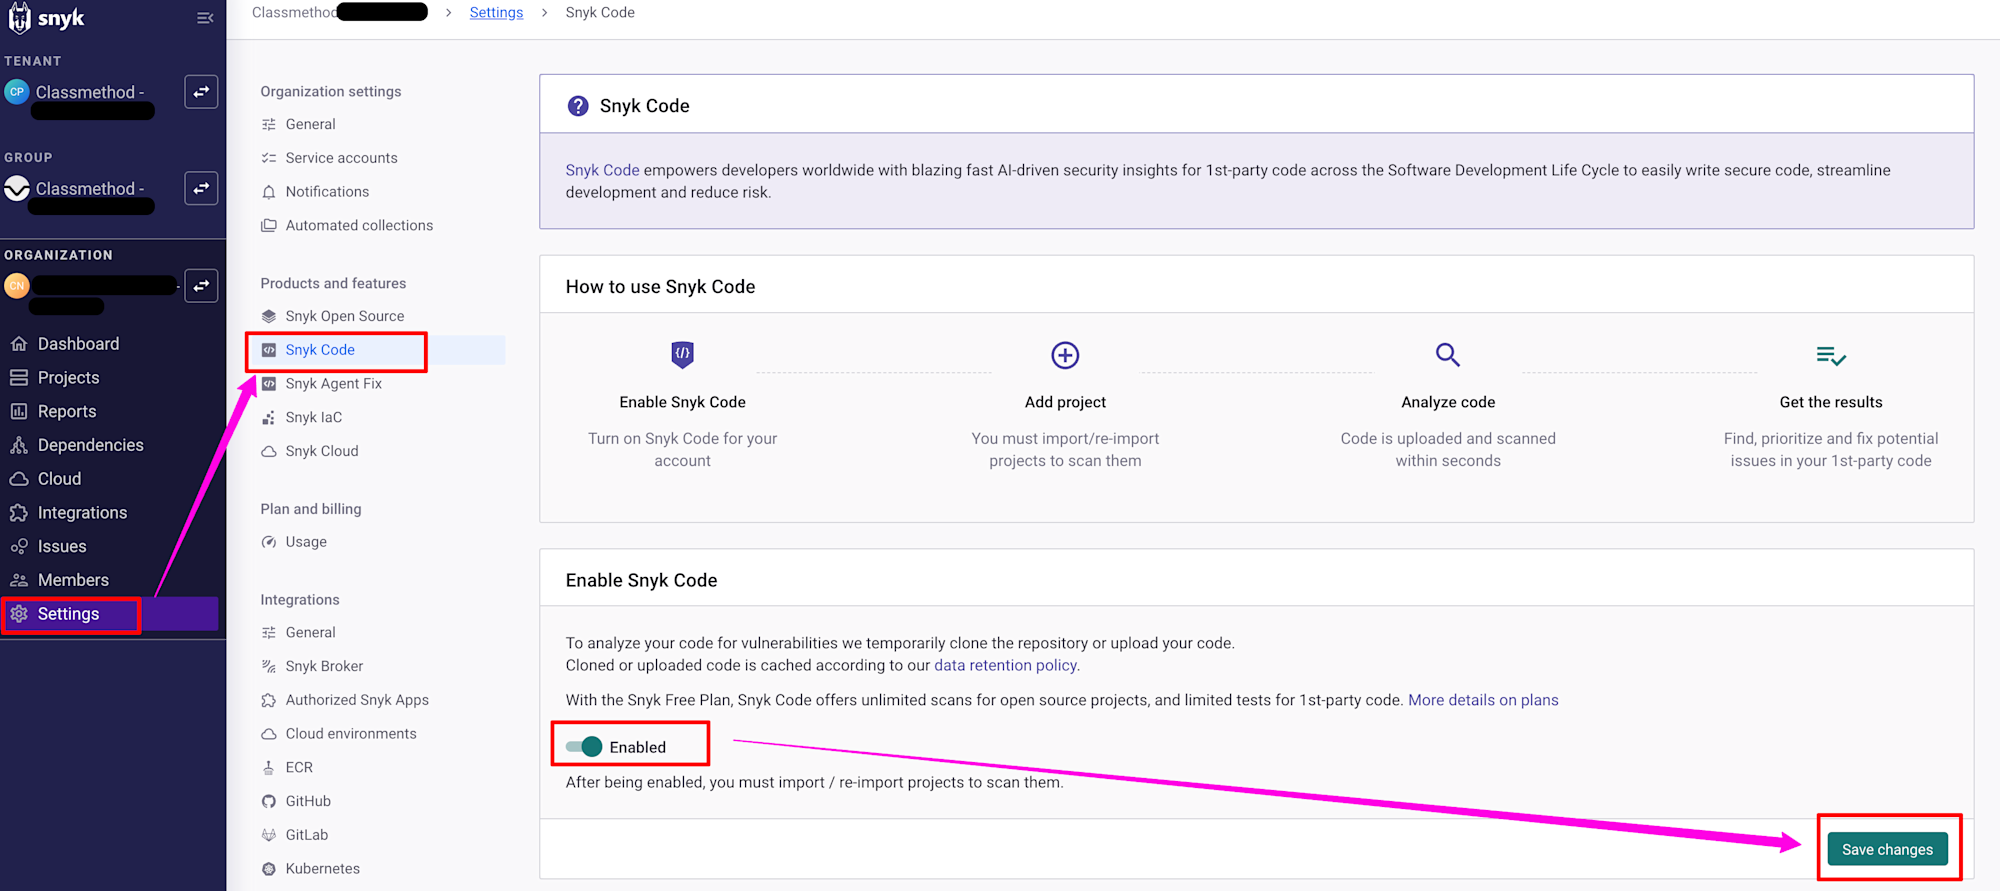Click the Enable Snyk Code shield icon

(682, 354)
